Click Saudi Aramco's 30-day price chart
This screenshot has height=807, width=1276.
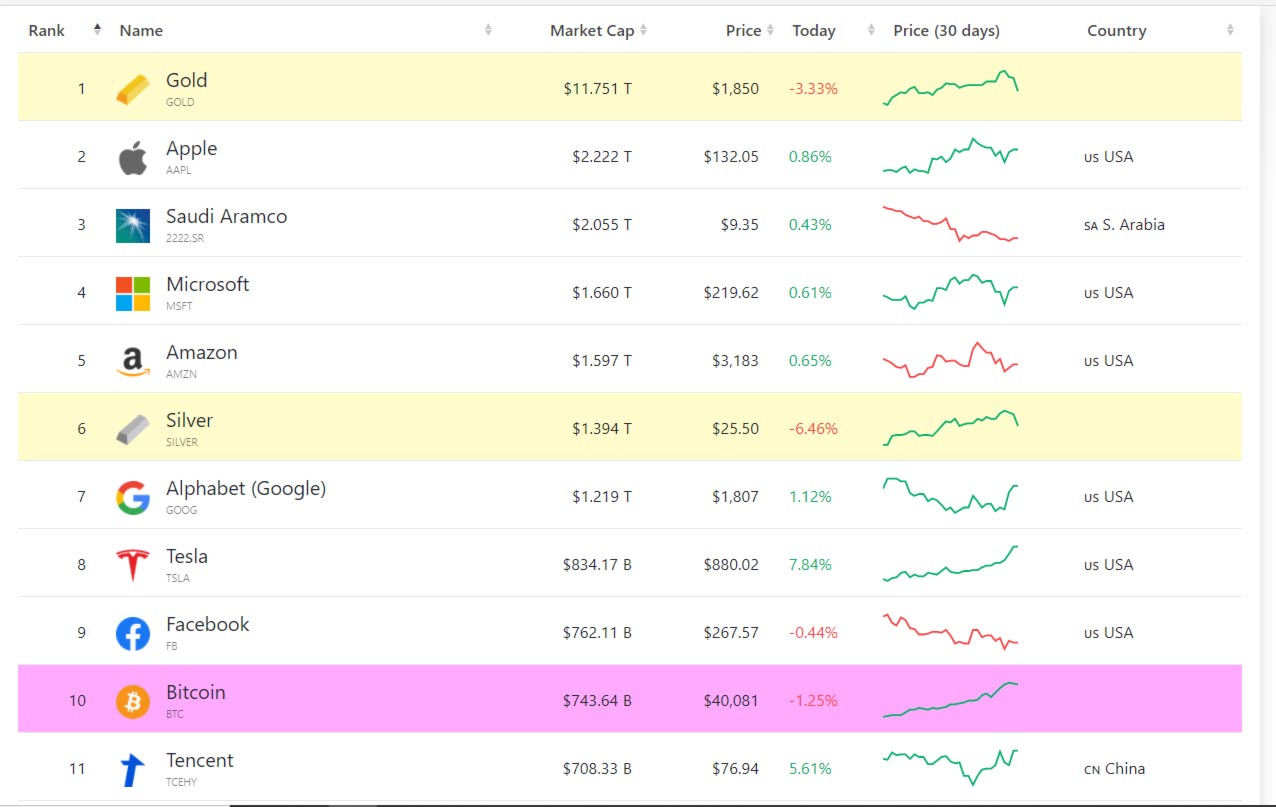(950, 224)
